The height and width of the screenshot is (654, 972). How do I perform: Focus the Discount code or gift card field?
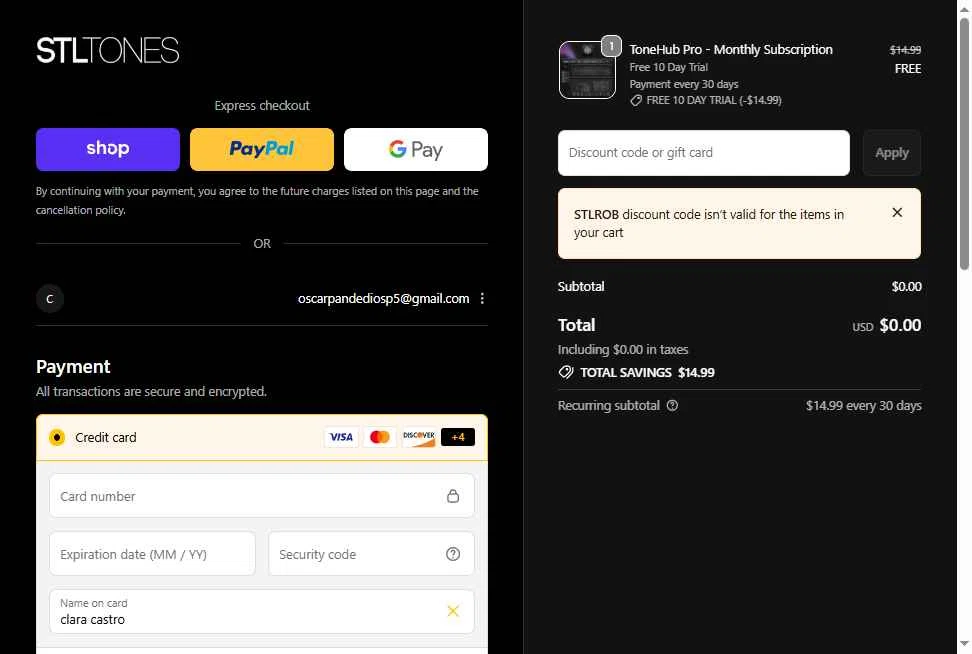[x=704, y=153]
